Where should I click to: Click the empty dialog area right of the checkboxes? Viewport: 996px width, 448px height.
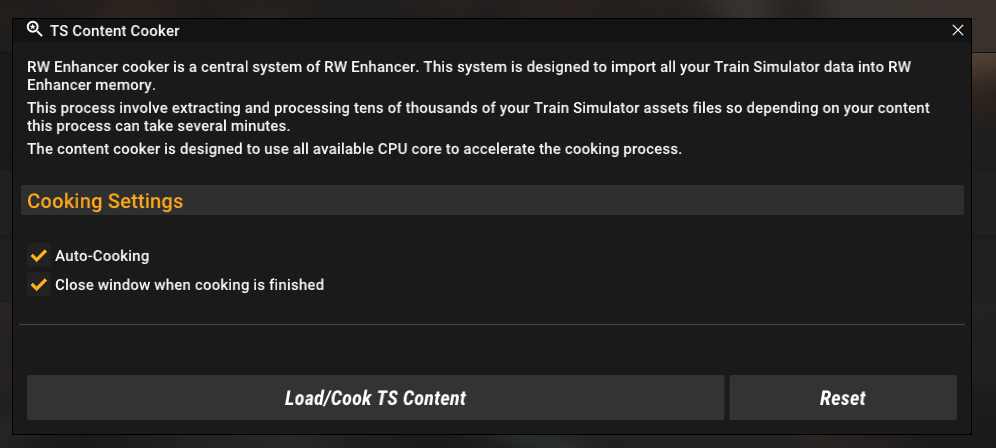coord(635,270)
